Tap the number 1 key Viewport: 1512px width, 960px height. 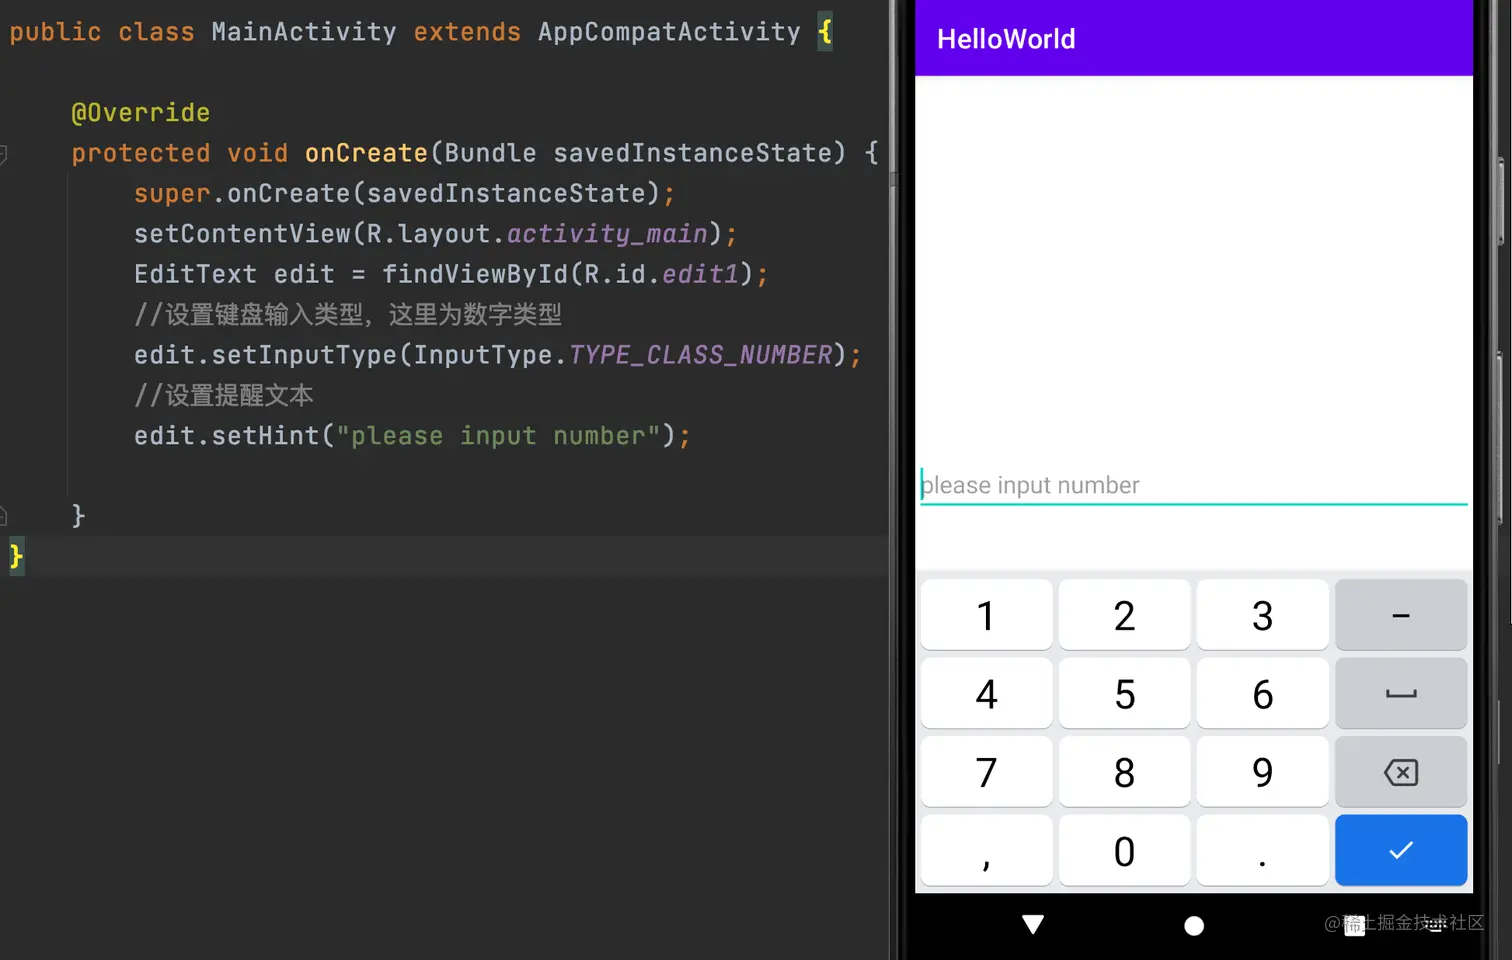coord(986,615)
